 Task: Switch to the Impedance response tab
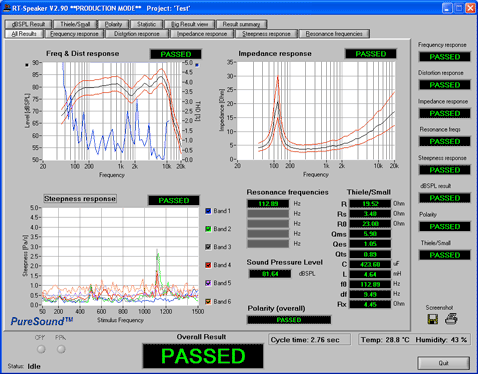pyautogui.click(x=202, y=34)
